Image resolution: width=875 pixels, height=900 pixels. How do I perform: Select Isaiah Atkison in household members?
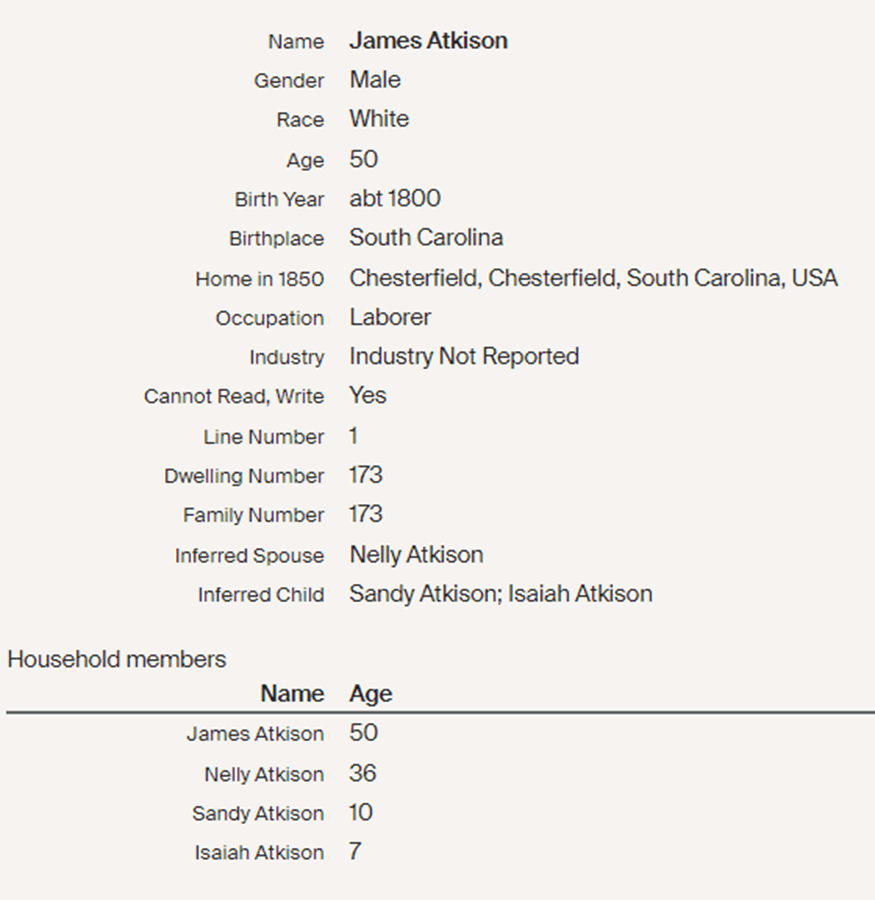(259, 853)
